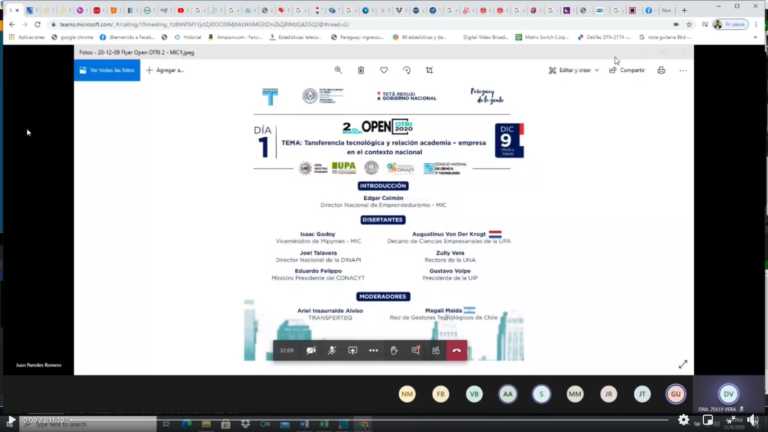Open Estadísticas teleco bookmark
Viewport: 768px width, 432px height.
(295, 37)
